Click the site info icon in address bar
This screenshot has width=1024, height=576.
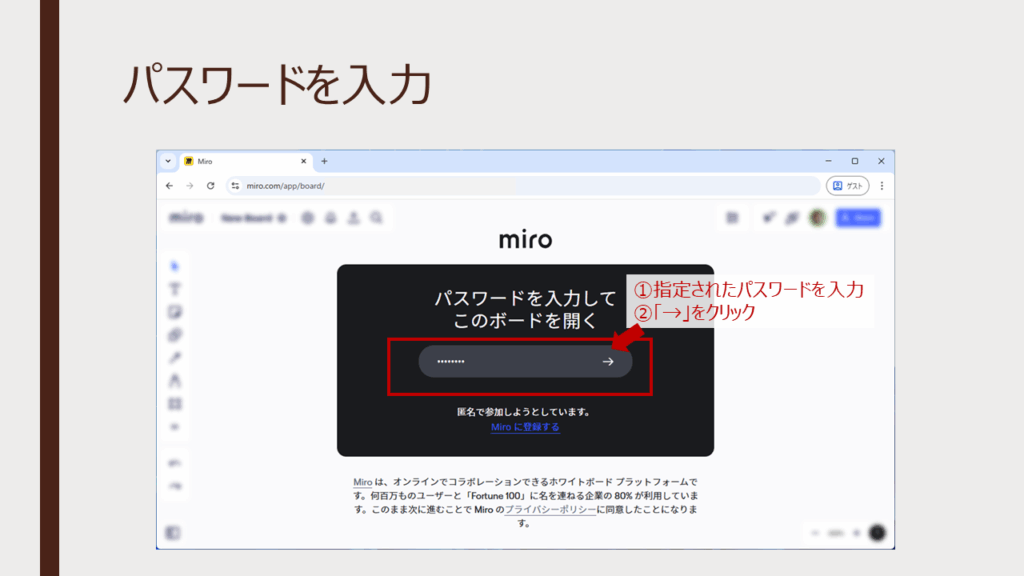click(235, 186)
